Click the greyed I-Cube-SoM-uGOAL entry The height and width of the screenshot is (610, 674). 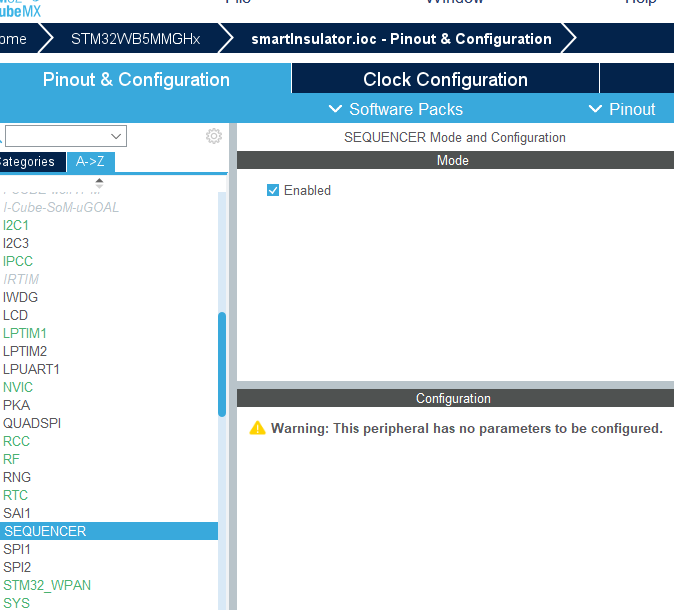coord(61,208)
